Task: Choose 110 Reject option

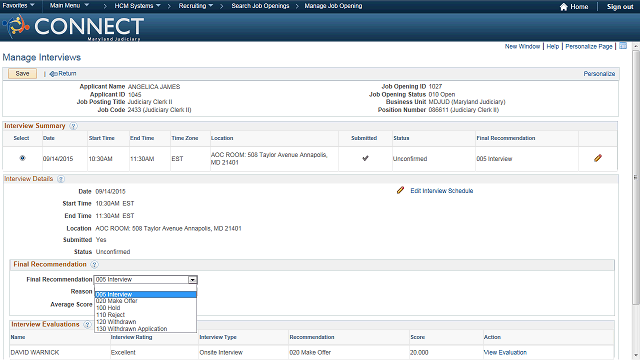Action: 146,315
